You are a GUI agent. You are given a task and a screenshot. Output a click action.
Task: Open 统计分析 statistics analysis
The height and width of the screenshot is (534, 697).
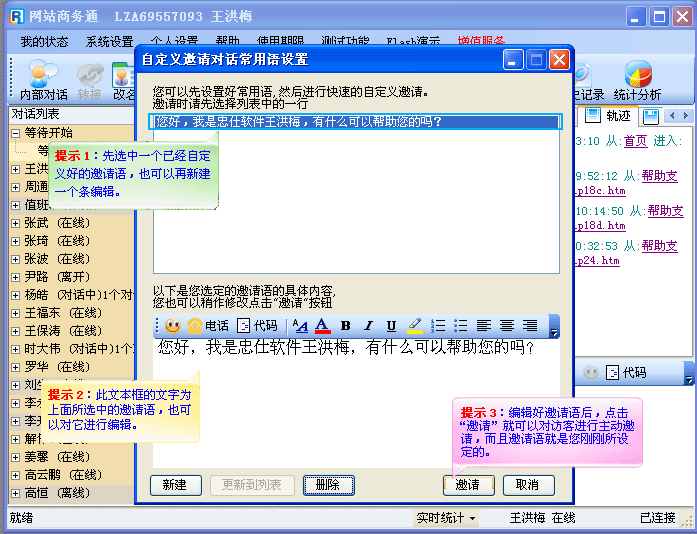click(x=637, y=82)
